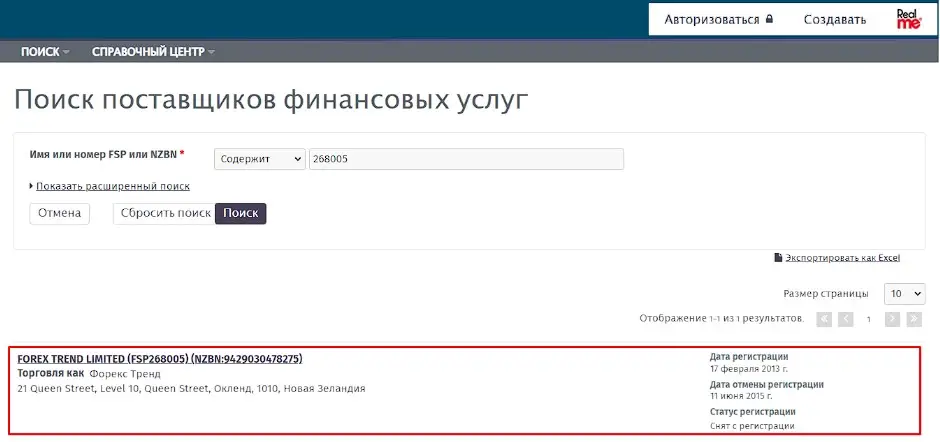Click the Сбросить поиск button
This screenshot has height=442, width=940.
(x=165, y=214)
